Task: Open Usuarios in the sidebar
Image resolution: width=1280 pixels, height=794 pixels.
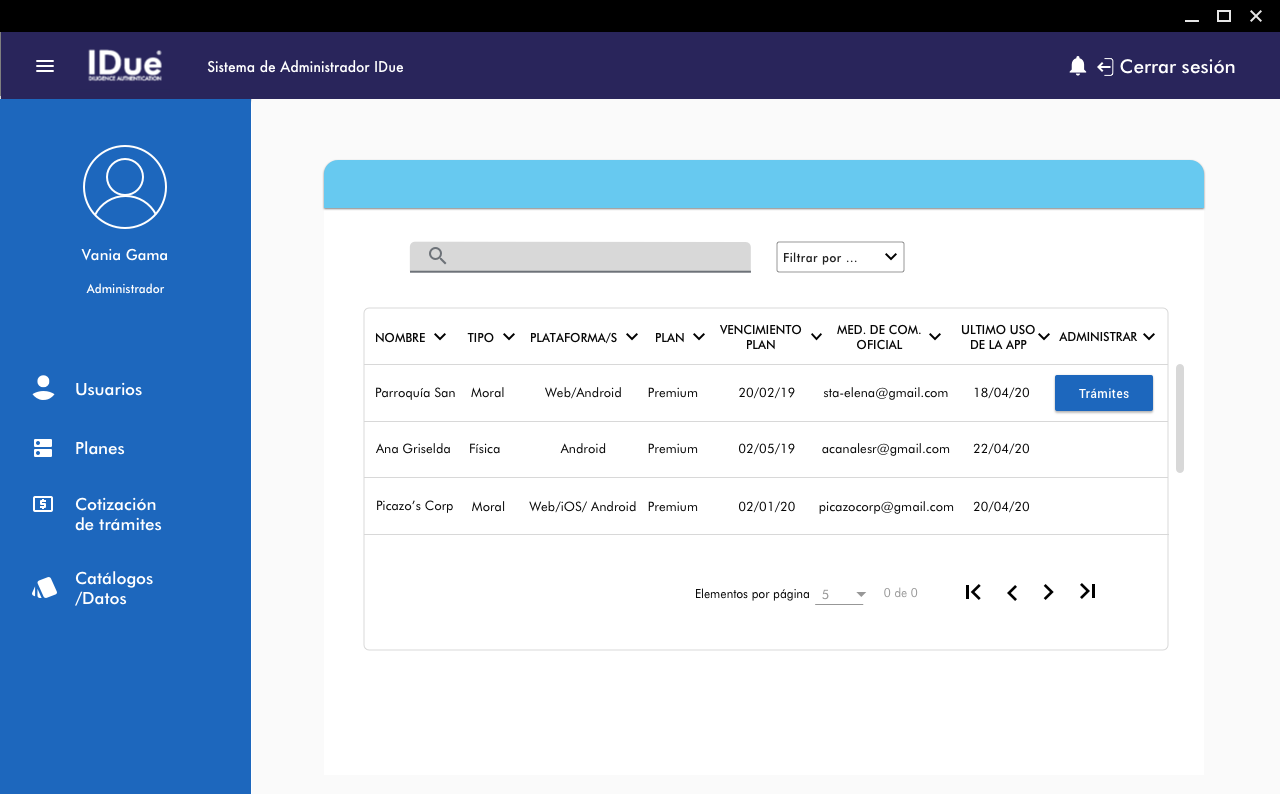Action: click(108, 389)
